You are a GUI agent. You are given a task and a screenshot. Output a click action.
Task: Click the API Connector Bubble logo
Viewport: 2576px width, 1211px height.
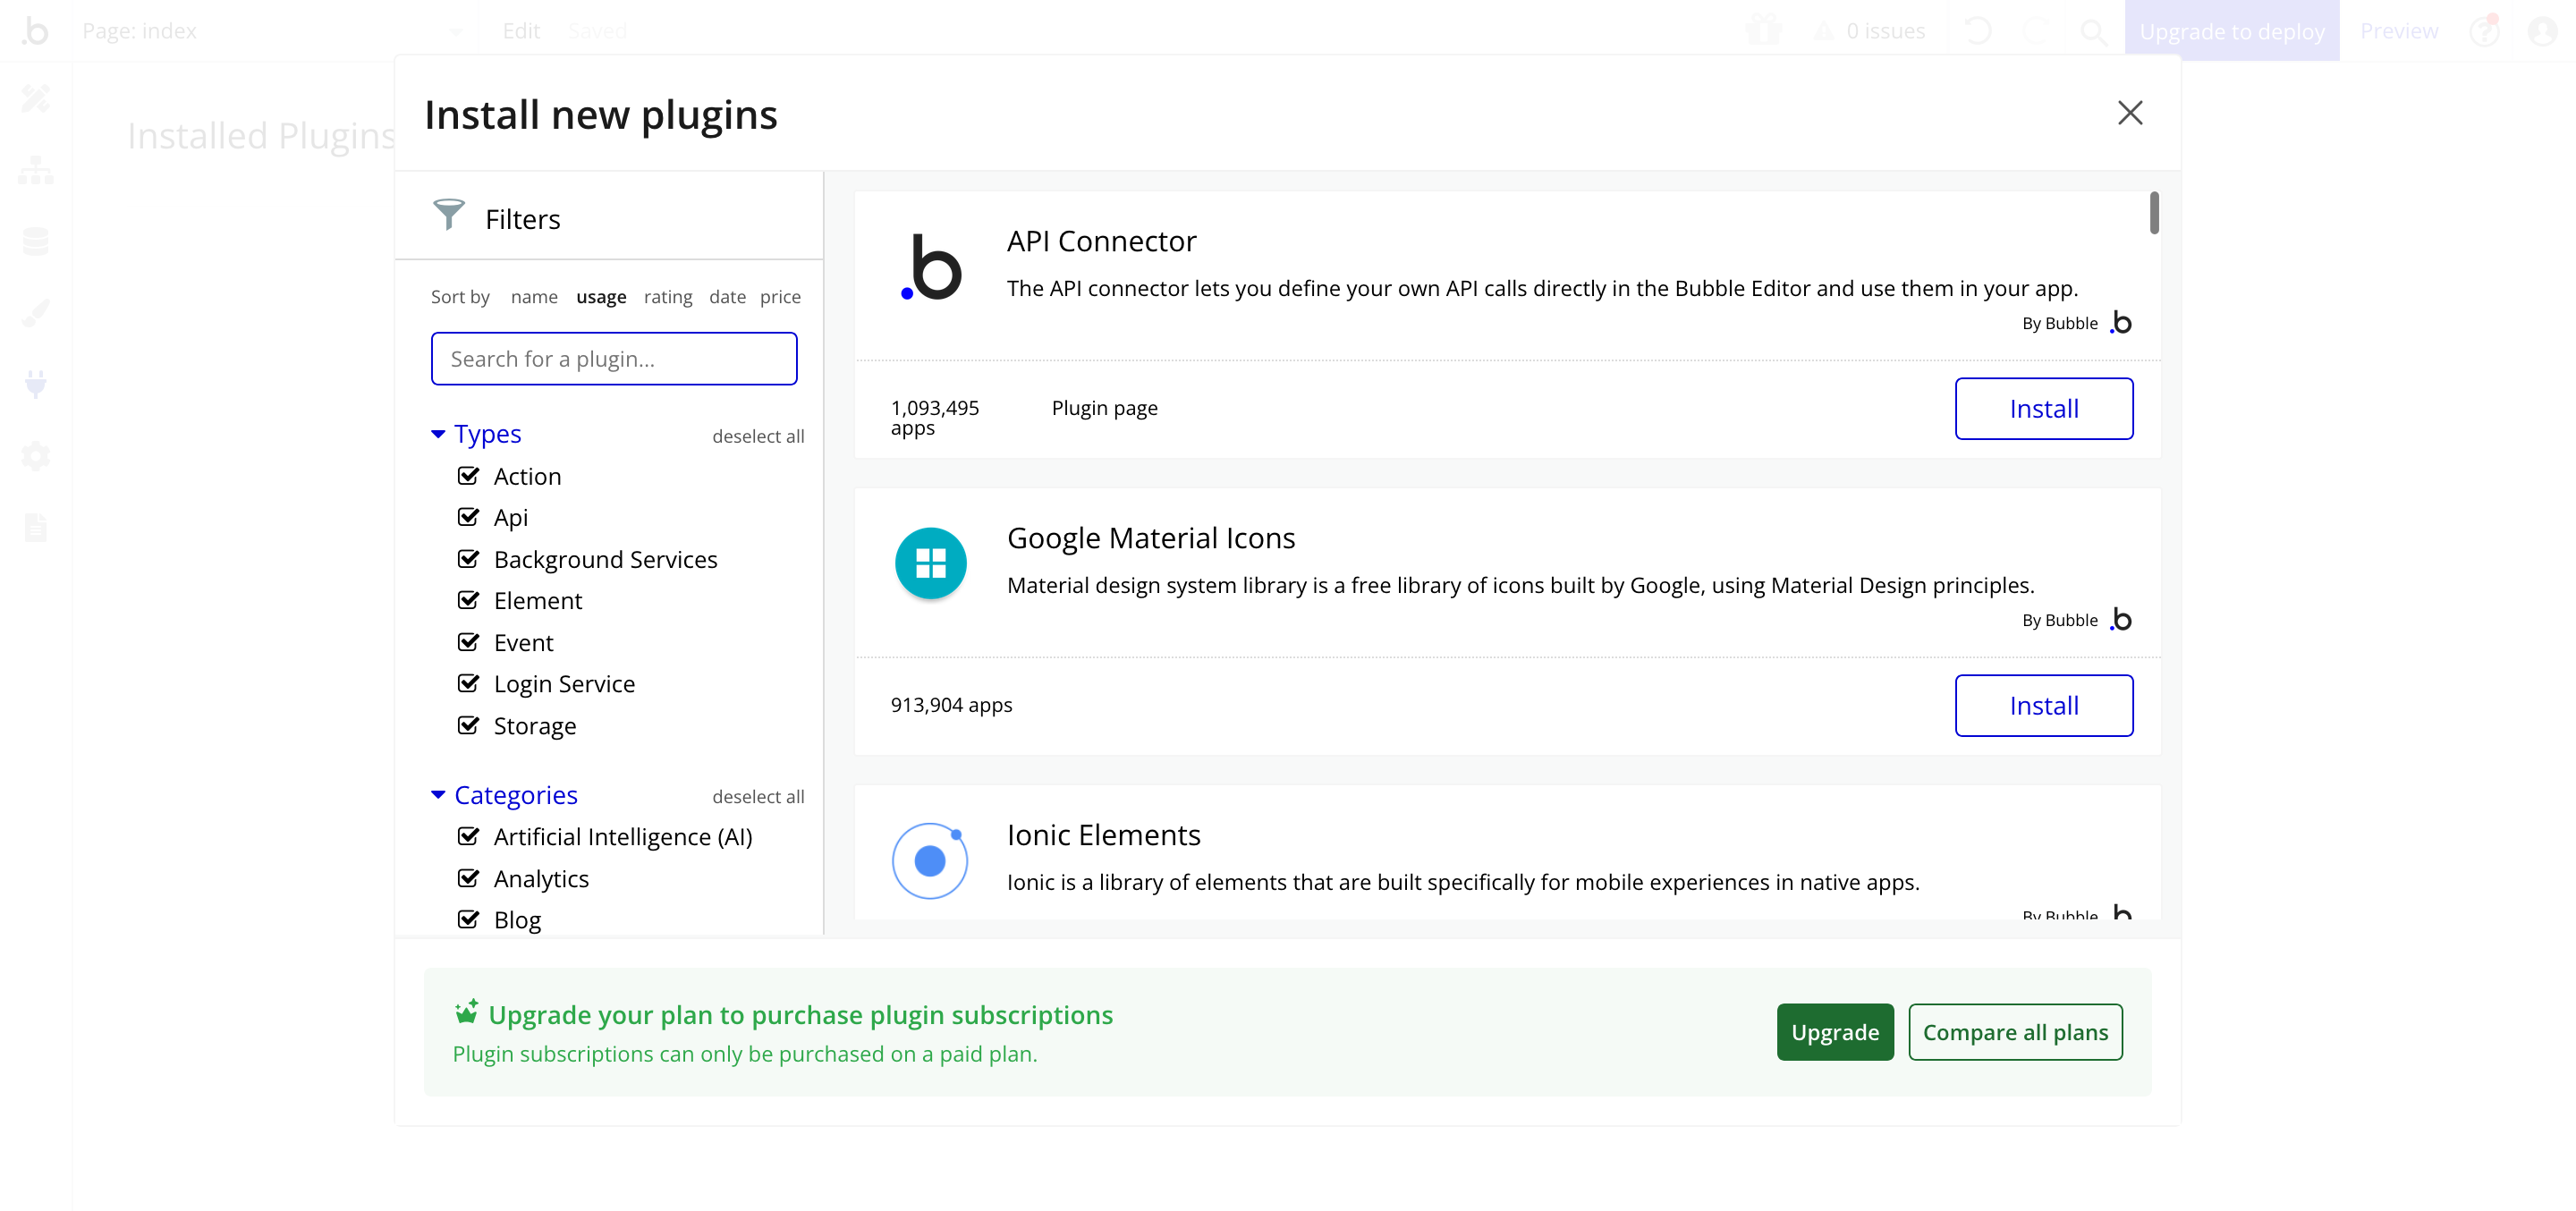931,268
